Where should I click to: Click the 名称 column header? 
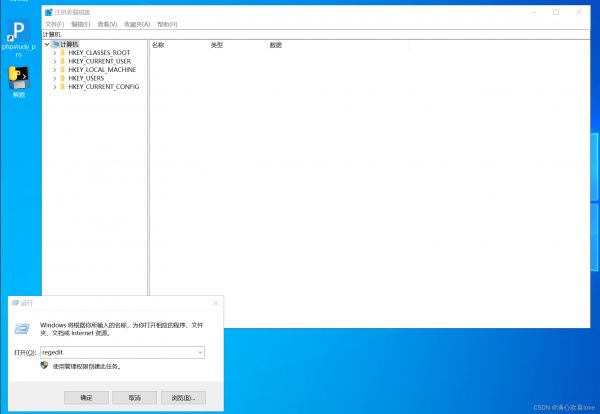click(x=159, y=45)
